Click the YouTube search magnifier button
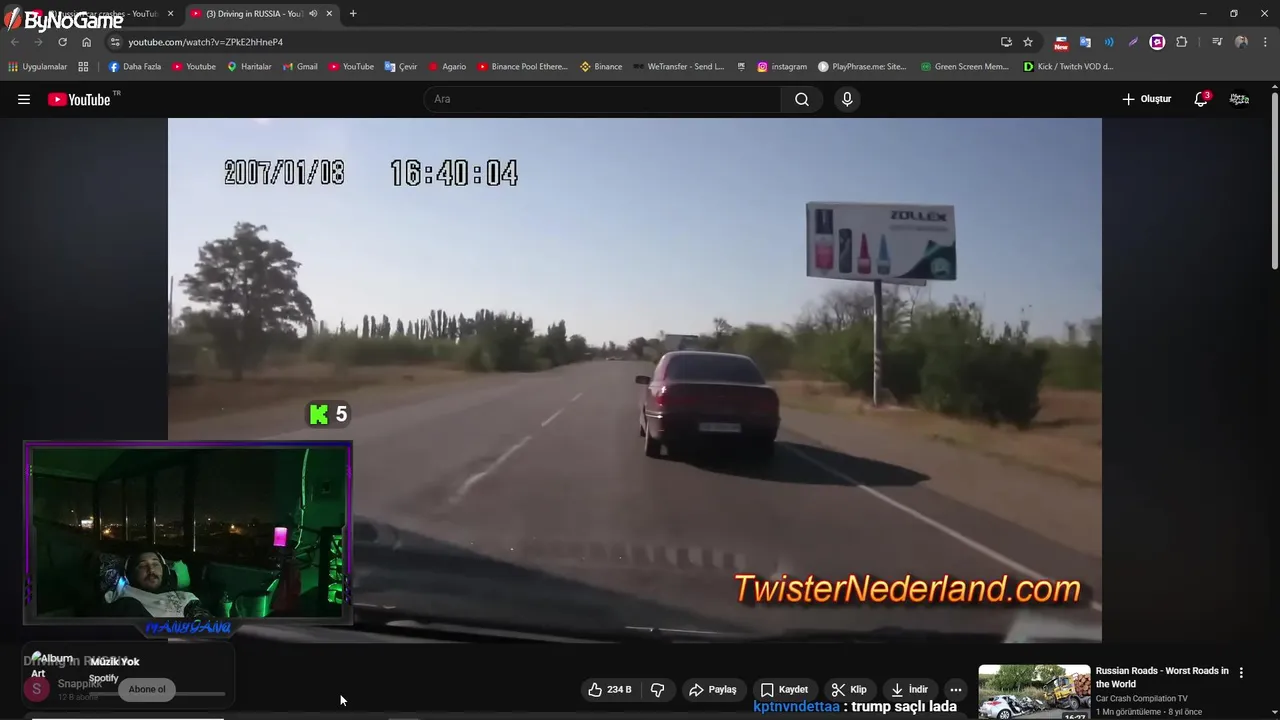 pyautogui.click(x=802, y=99)
